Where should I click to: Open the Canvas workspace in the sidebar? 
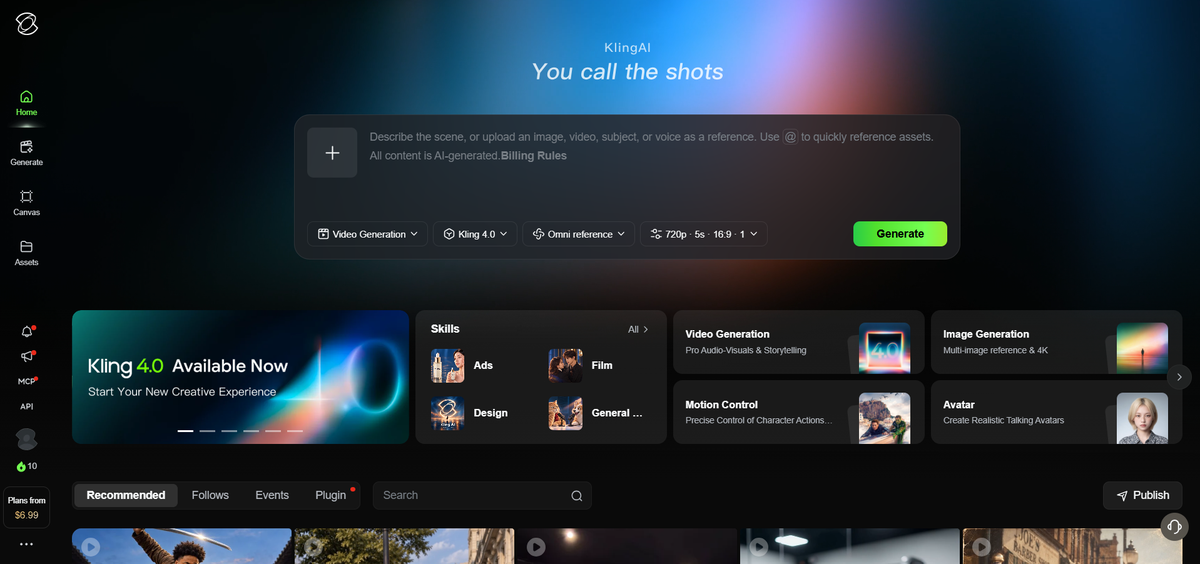(26, 203)
